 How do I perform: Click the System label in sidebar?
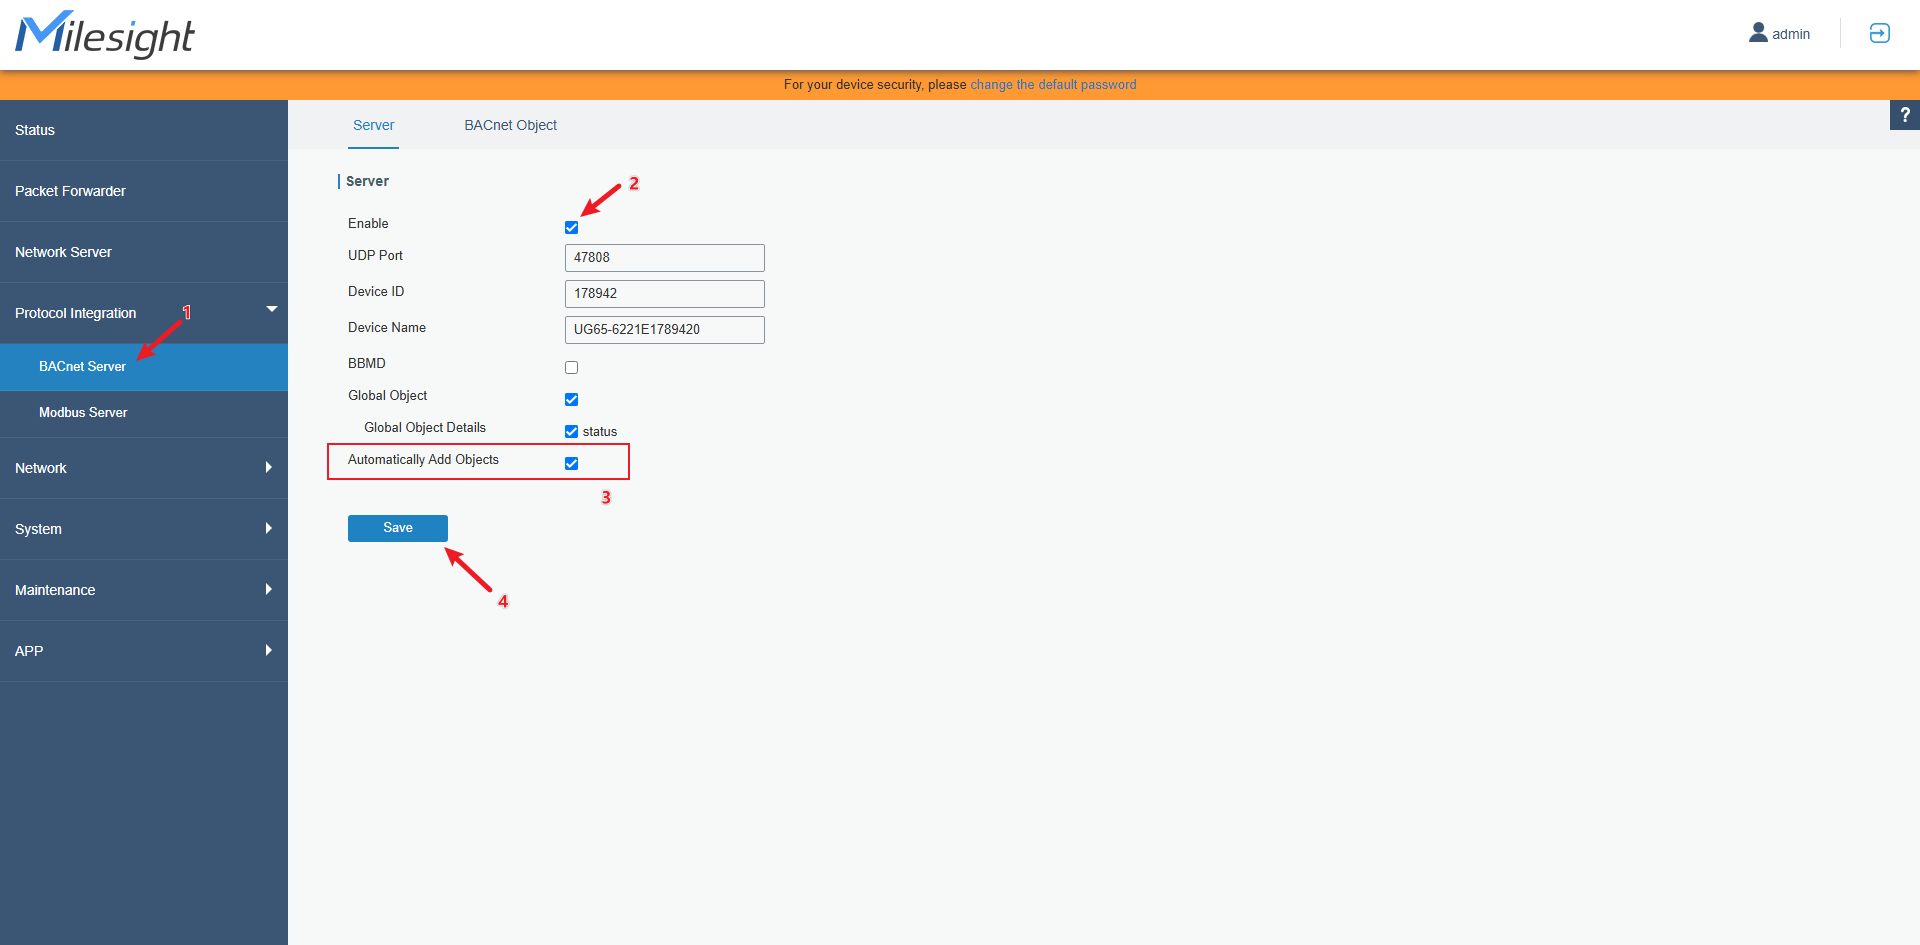pos(38,529)
